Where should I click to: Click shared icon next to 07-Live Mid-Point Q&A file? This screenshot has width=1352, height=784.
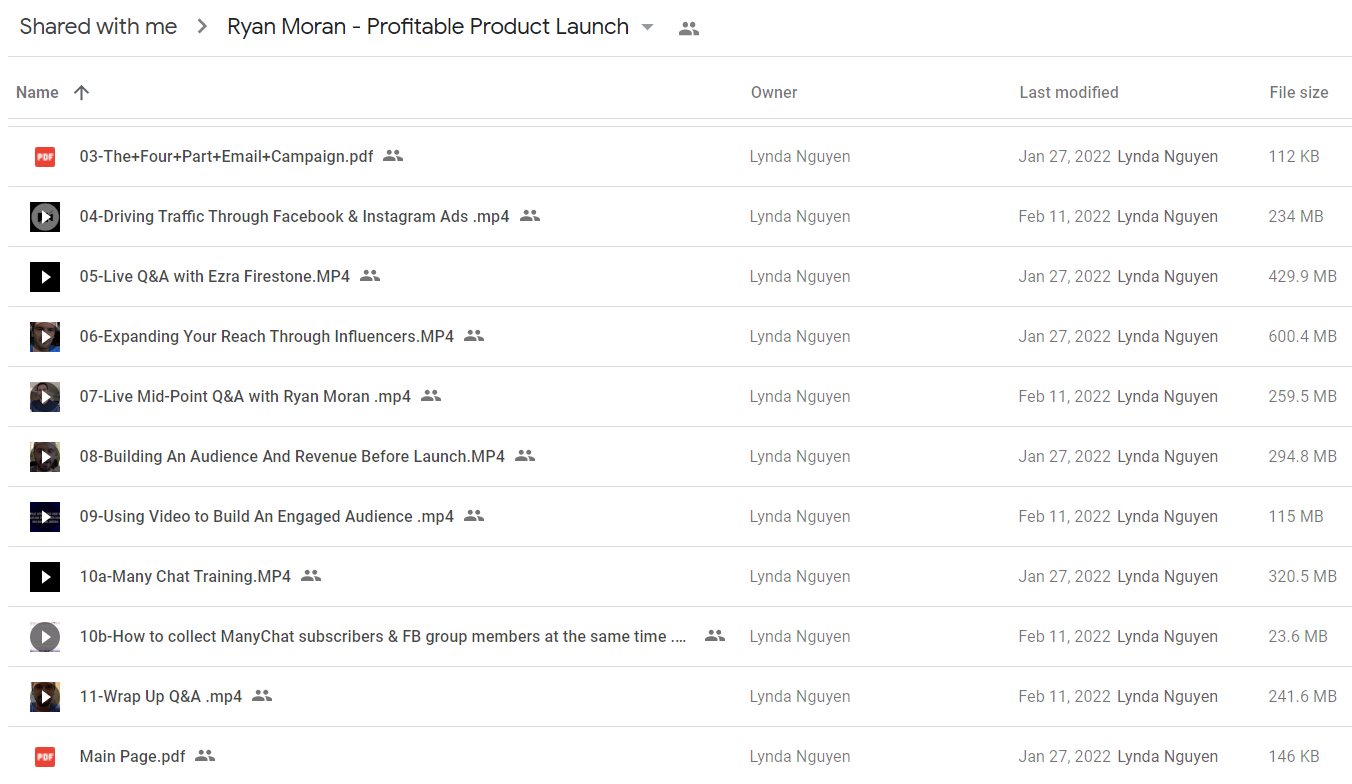click(x=431, y=396)
